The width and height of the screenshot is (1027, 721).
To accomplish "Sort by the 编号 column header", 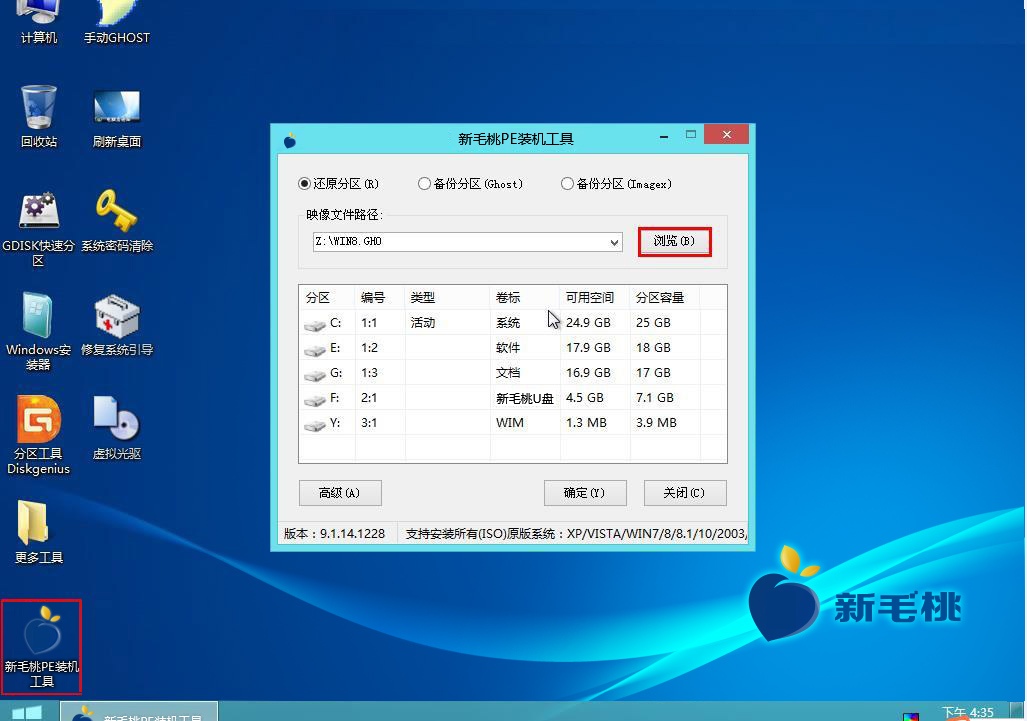I will tap(380, 298).
